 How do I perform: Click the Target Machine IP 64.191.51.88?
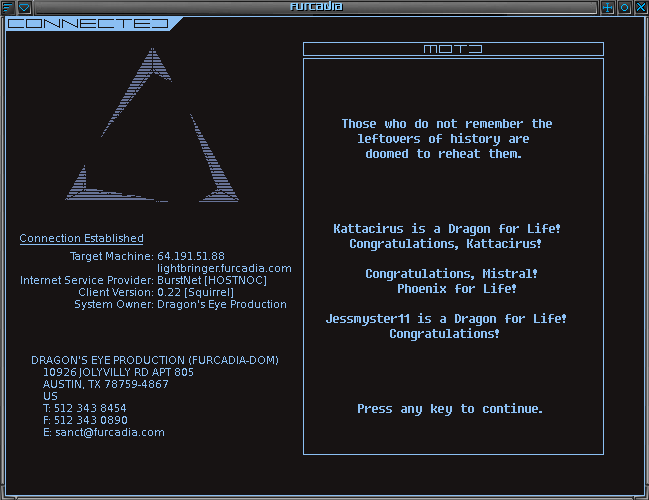coord(191,256)
